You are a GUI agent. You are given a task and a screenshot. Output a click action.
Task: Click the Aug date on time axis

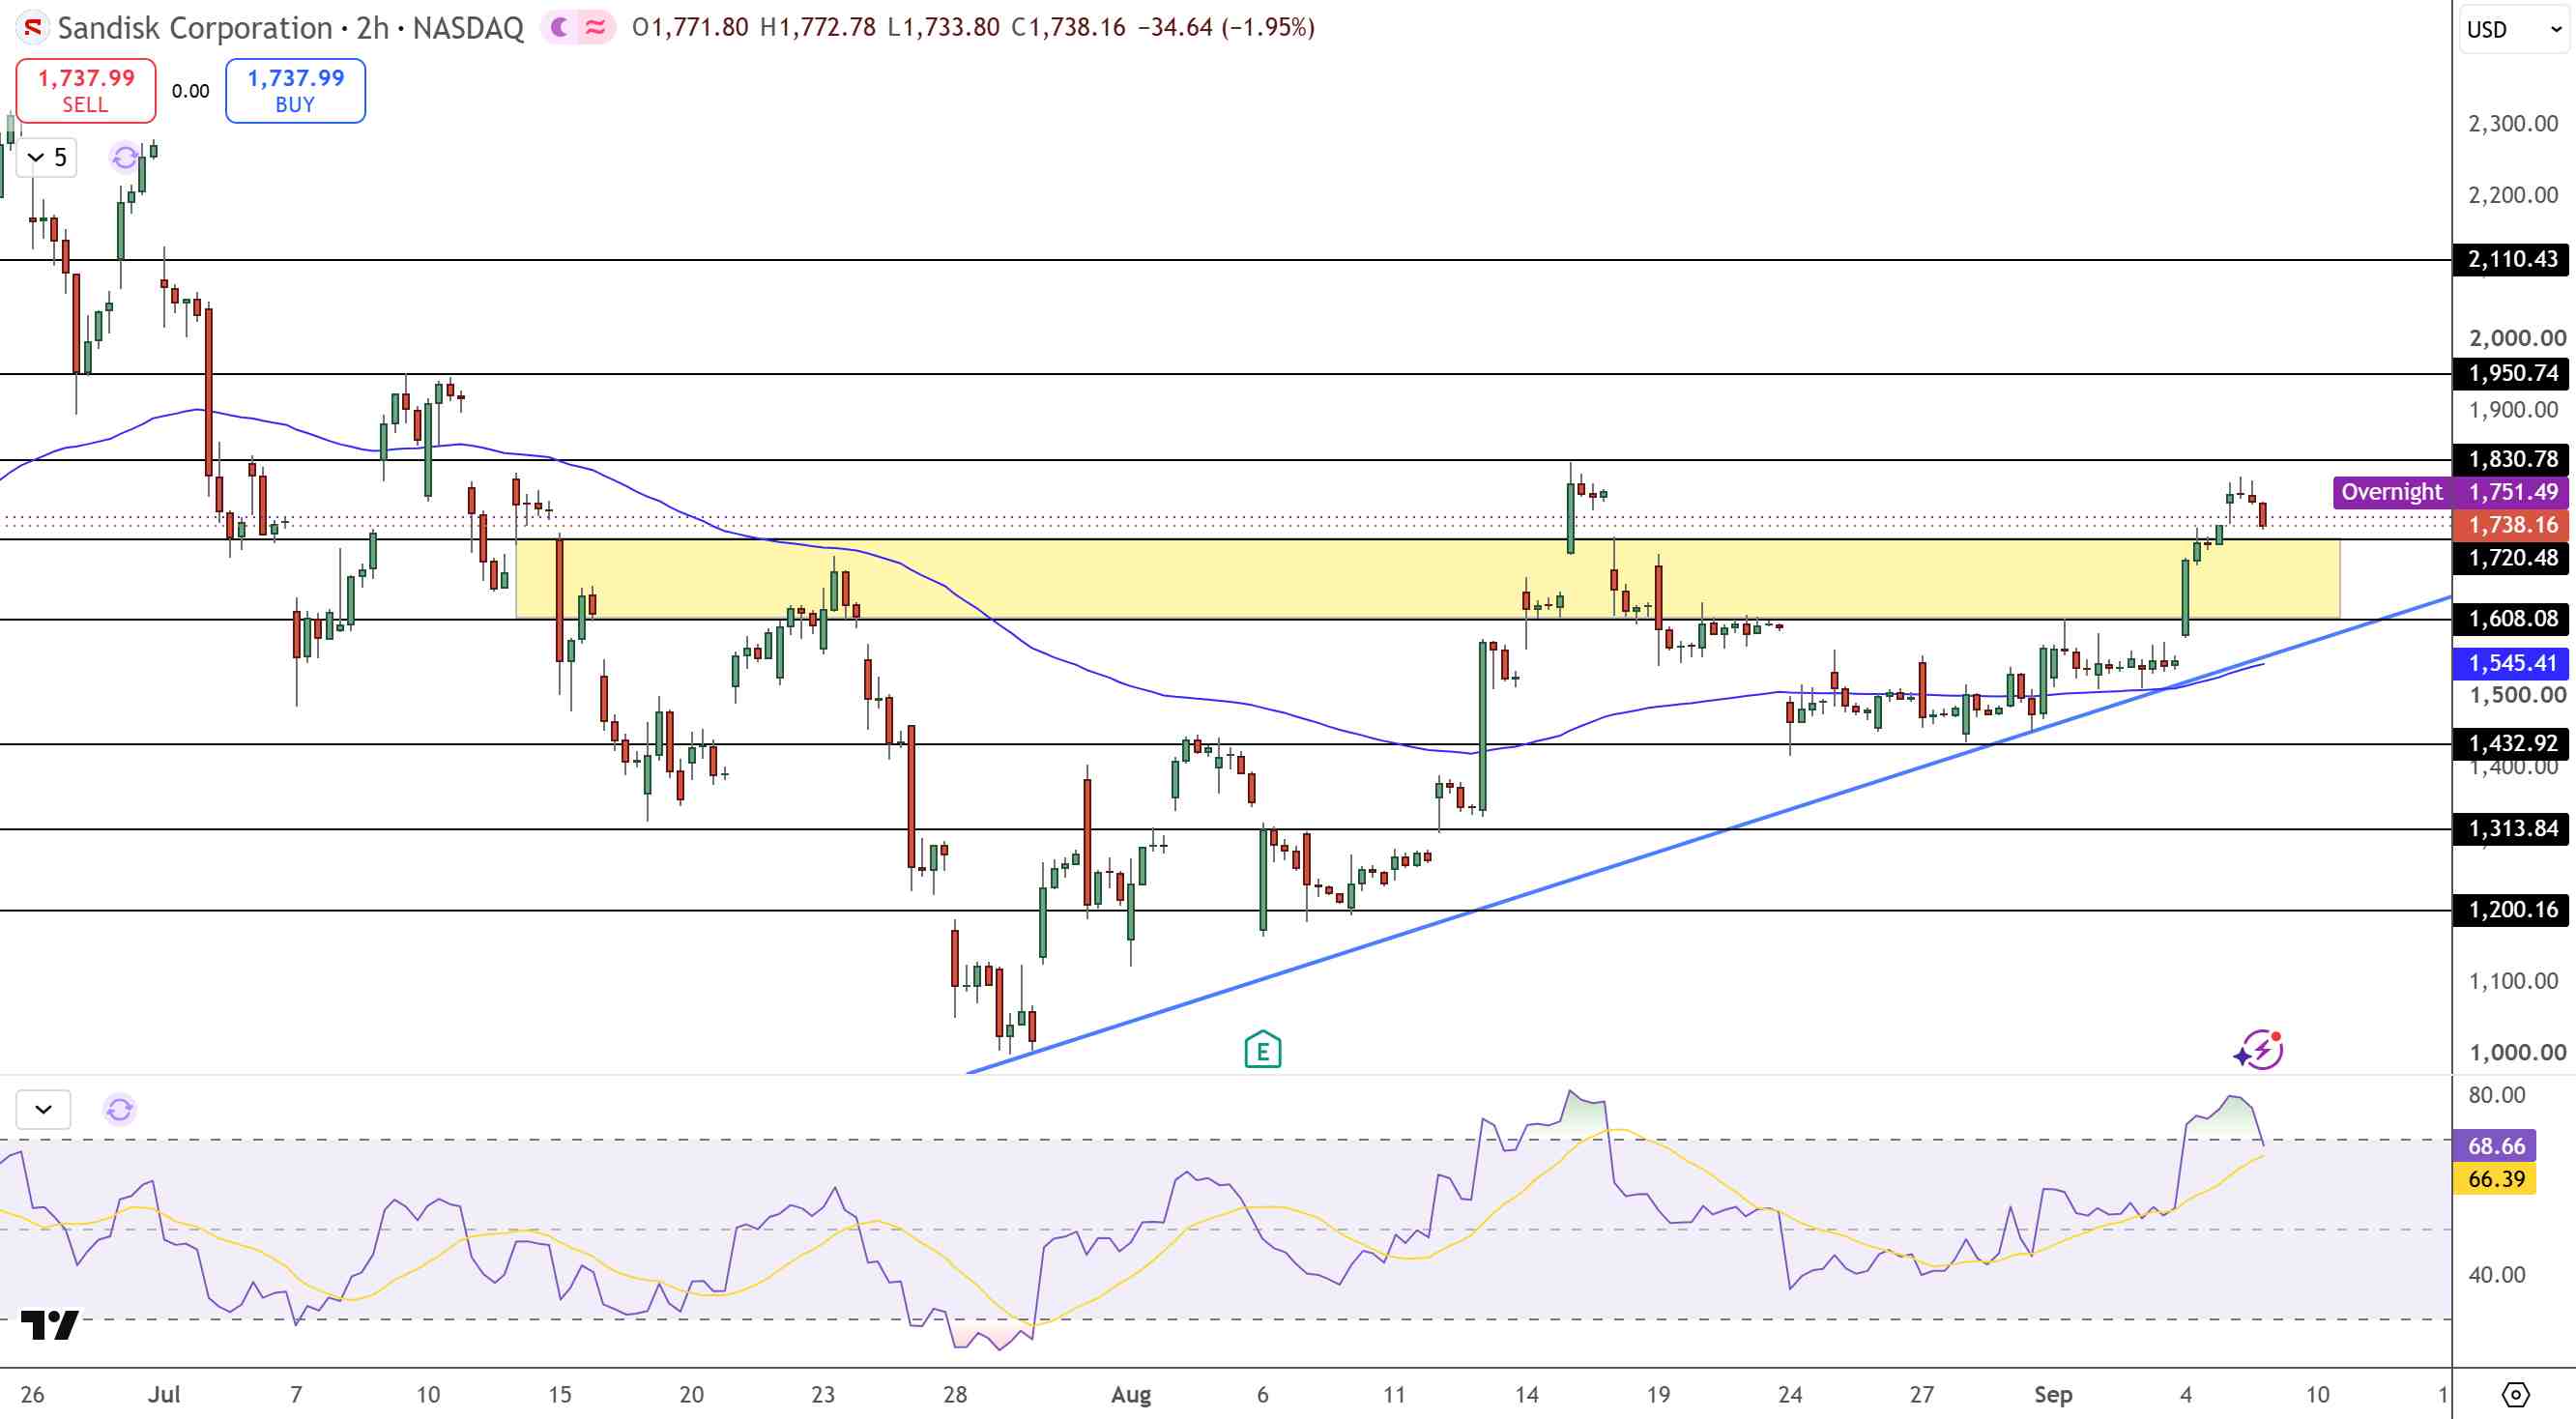(1131, 1394)
